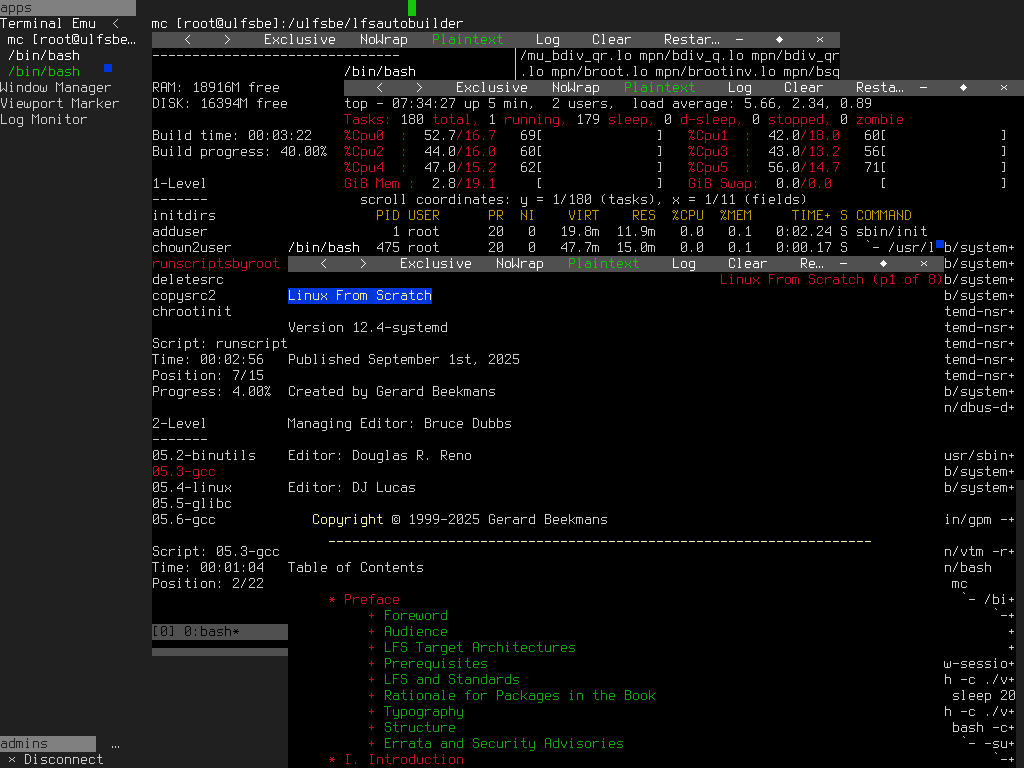Click the left arrow in the topmost window menu
The image size is (1024, 768).
[188, 40]
